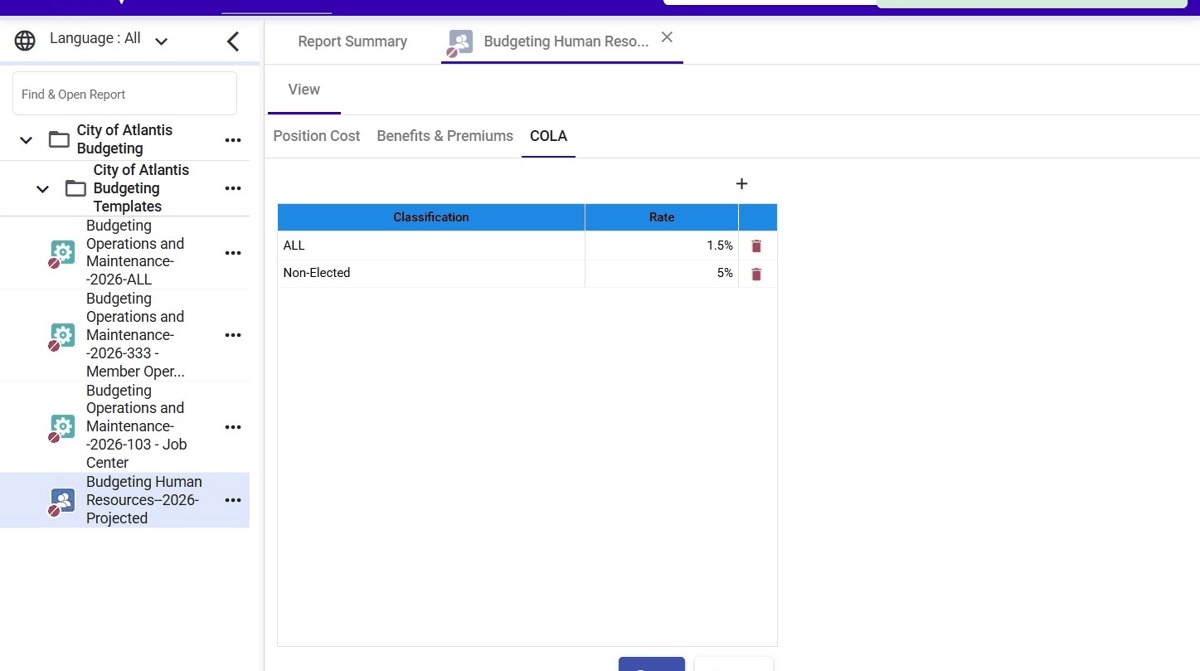Switch to the Benefits & Premiums tab

click(445, 136)
